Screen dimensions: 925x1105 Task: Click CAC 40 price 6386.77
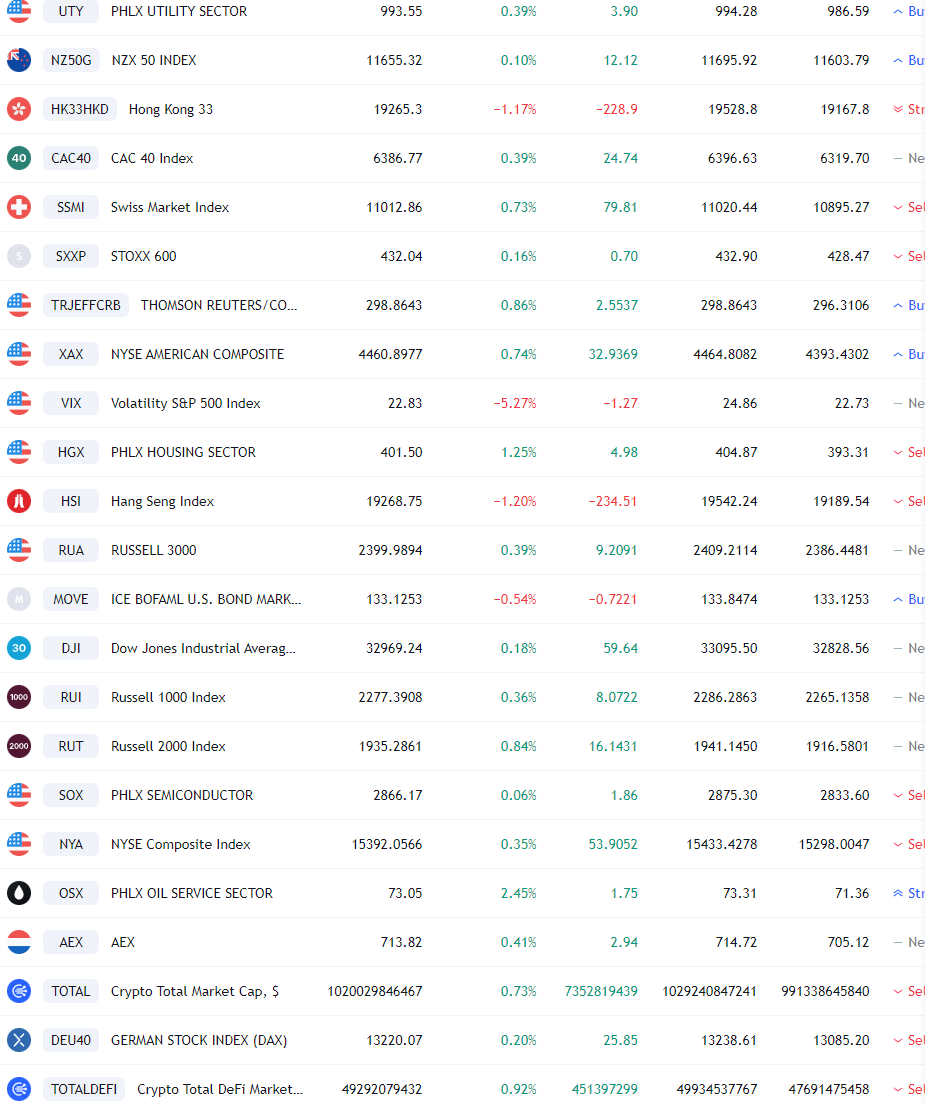coord(397,158)
